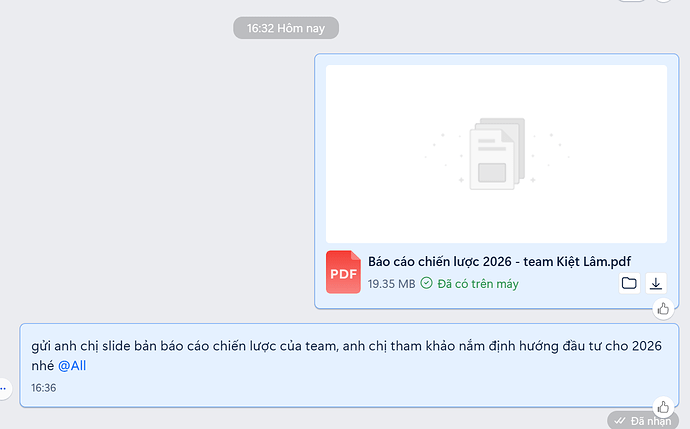Open the PDF file's containing folder
The image size is (690, 429).
click(629, 283)
